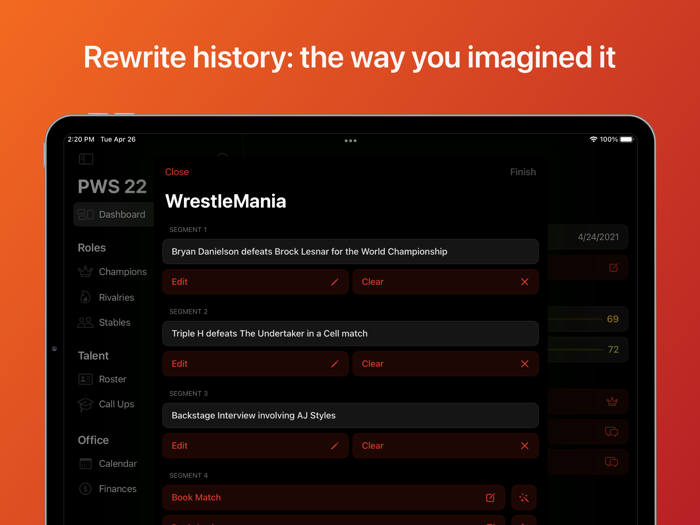
Task: Clear Segment 1 World Championship match
Action: click(446, 282)
